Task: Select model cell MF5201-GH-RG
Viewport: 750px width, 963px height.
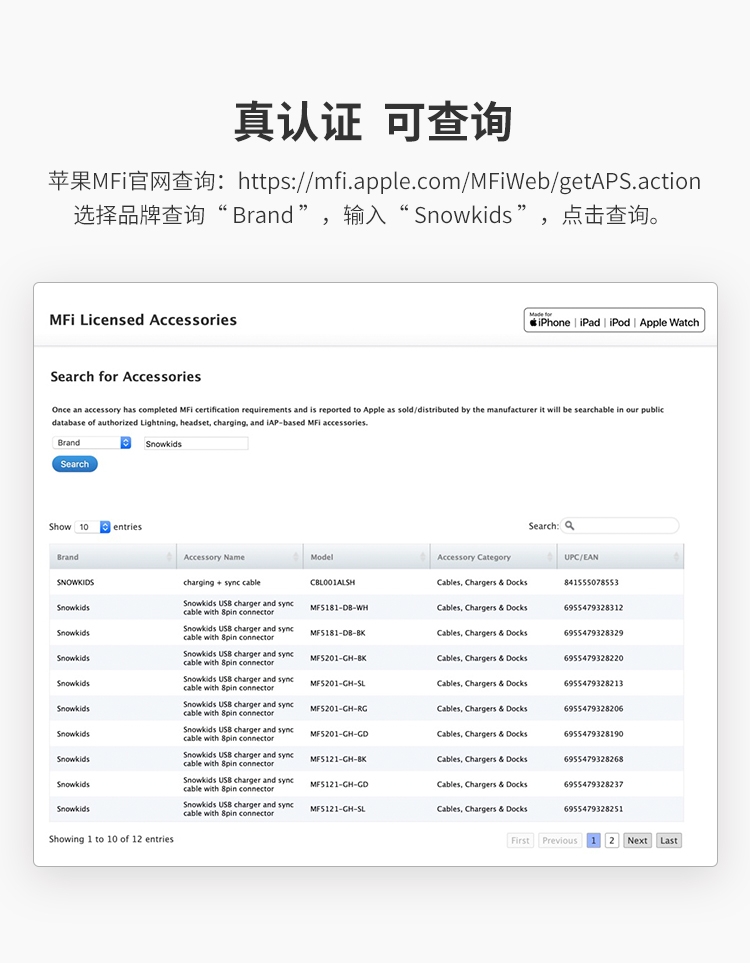Action: pos(338,708)
